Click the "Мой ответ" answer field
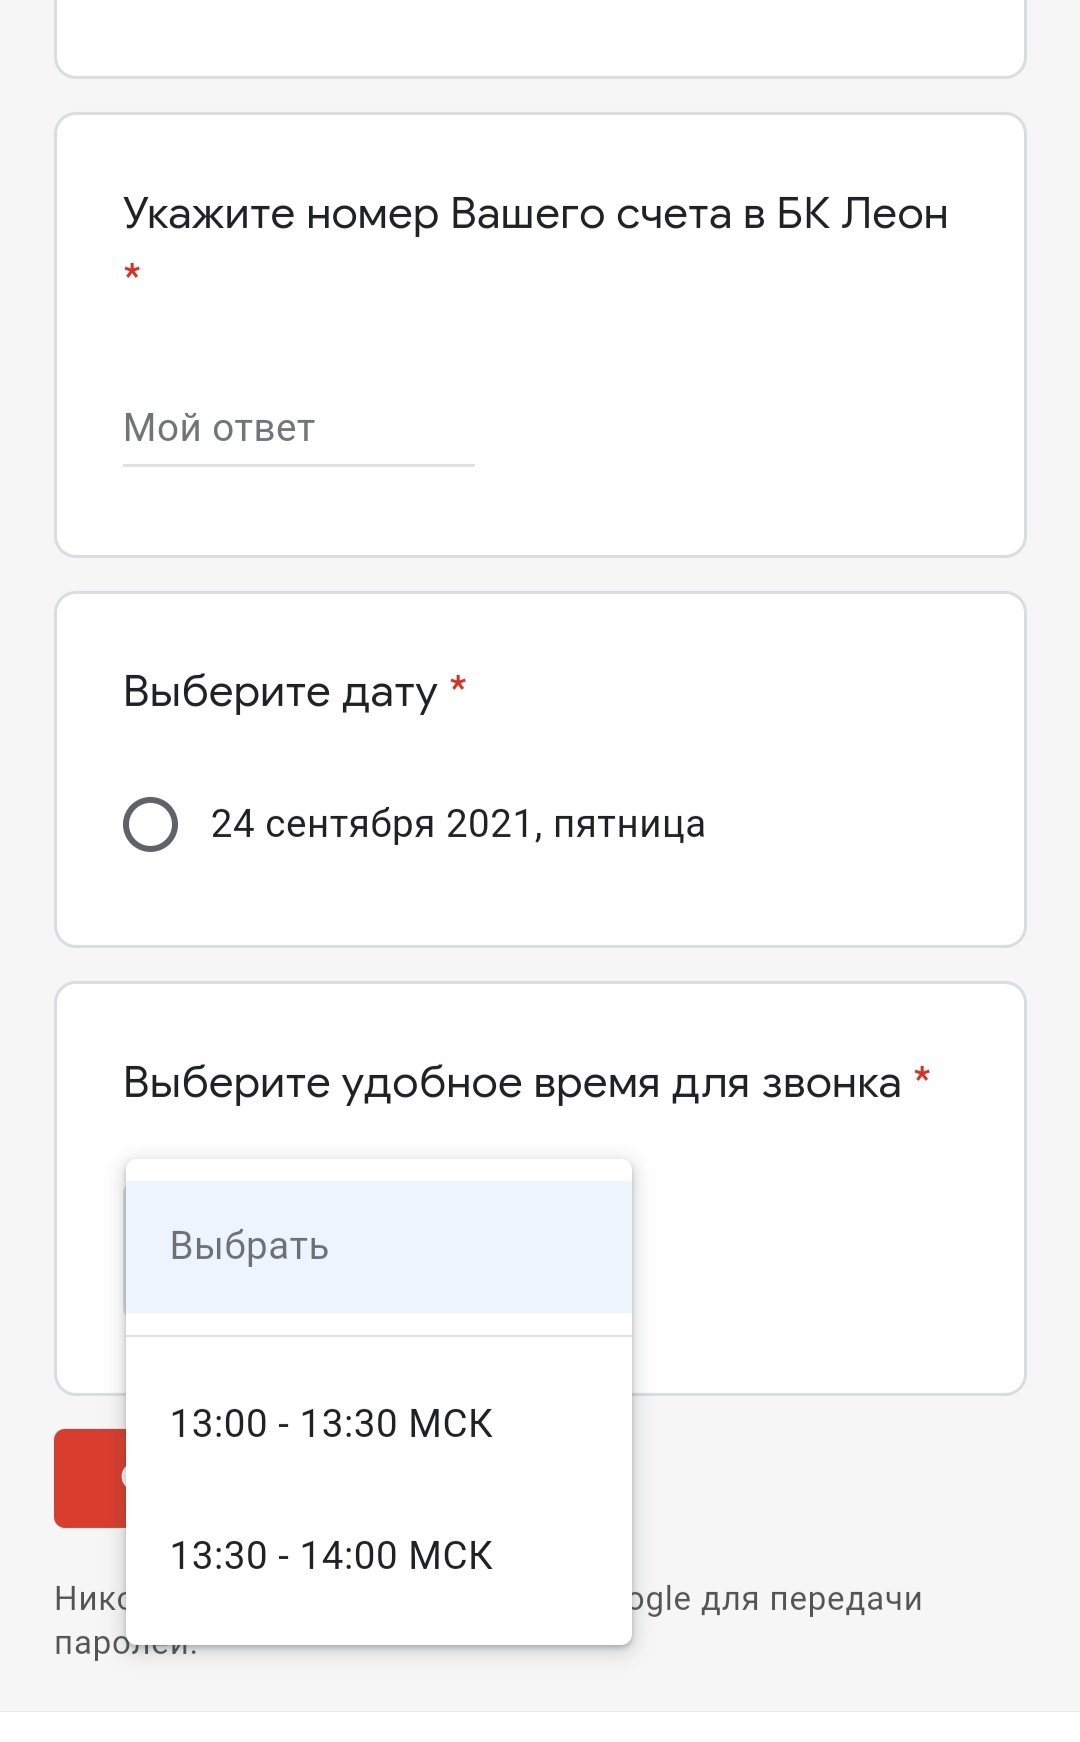The height and width of the screenshot is (1742, 1080). point(298,429)
